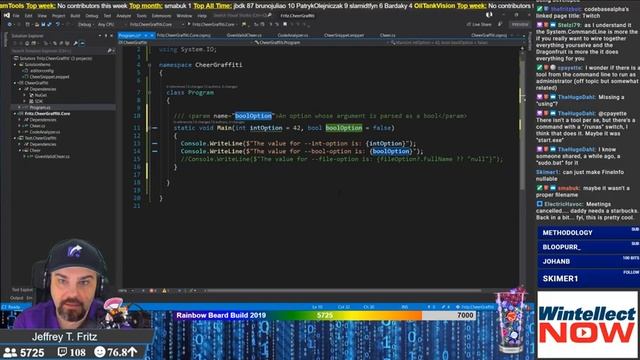The height and width of the screenshot is (360, 640).
Task: Click the Properties wrench in Solution Explorer
Action: pyautogui.click(x=76, y=43)
